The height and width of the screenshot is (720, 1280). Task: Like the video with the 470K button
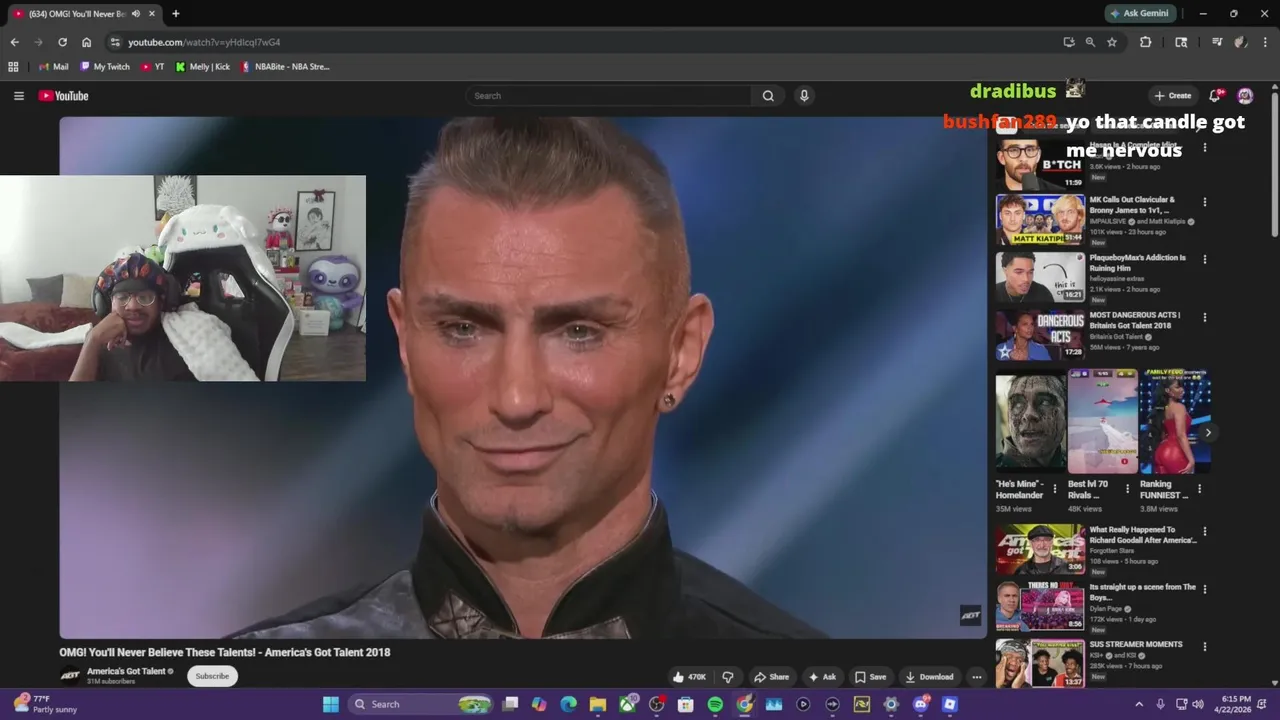[689, 677]
